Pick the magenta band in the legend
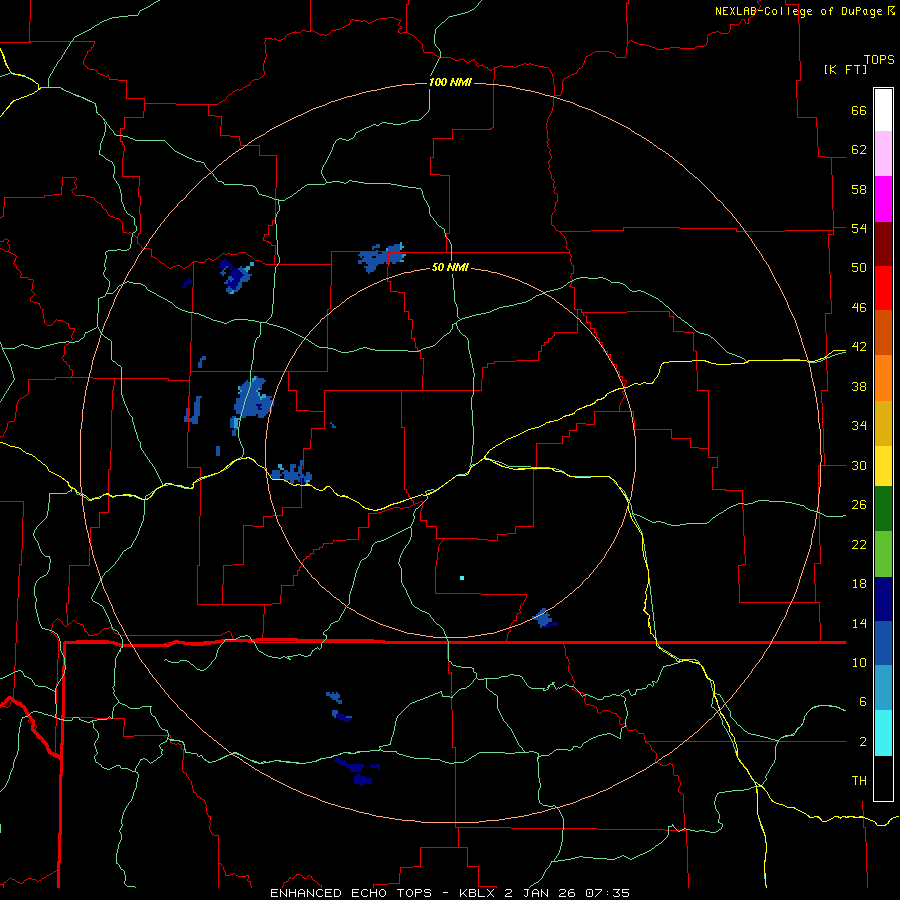The width and height of the screenshot is (900, 900). click(x=883, y=199)
